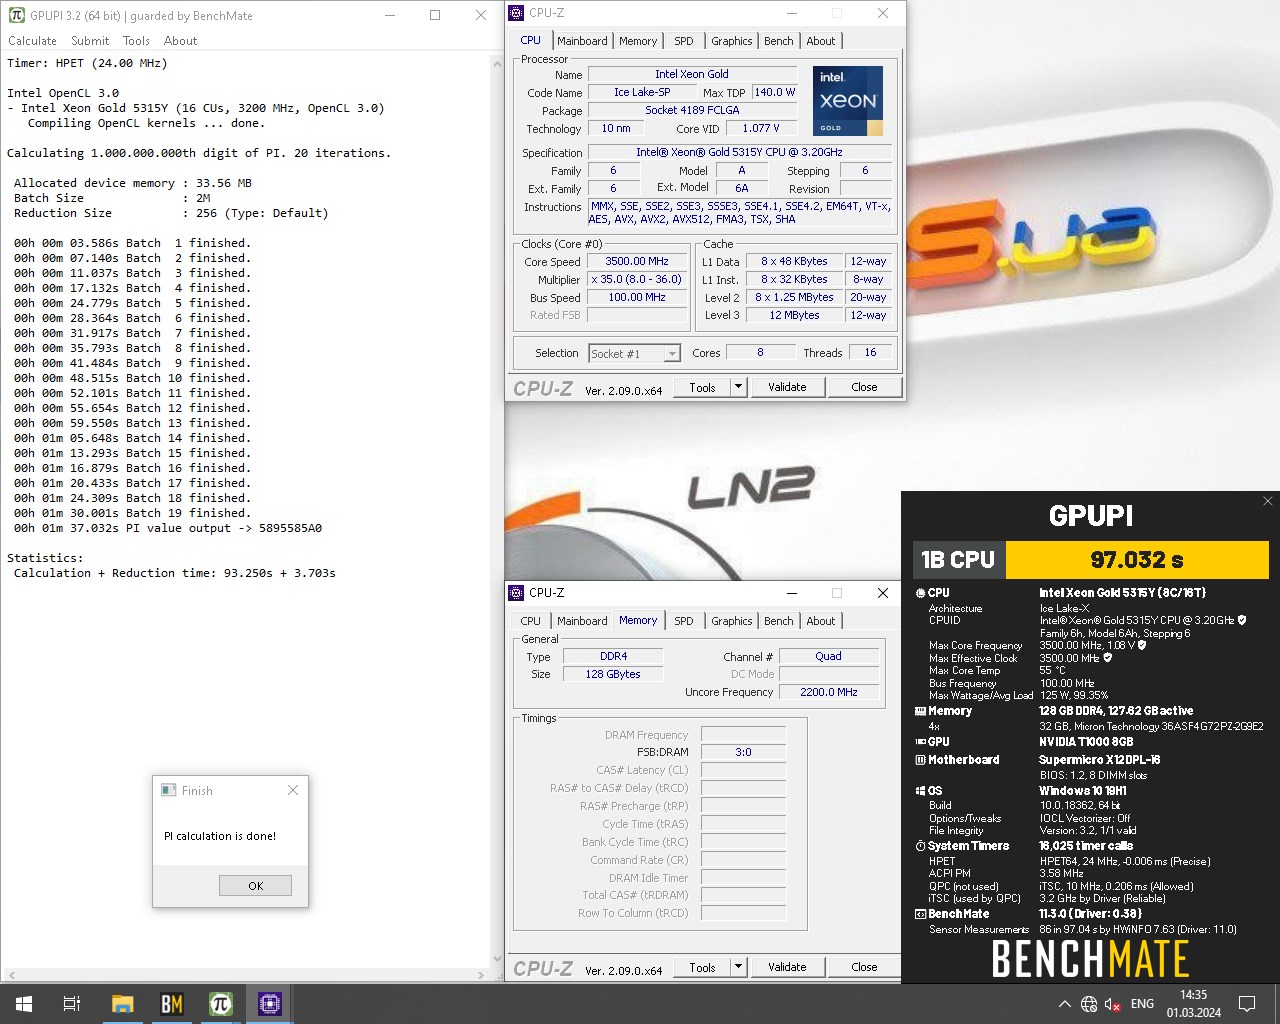The height and width of the screenshot is (1024, 1280).
Task: Click GPU section icon in BenchMate panel
Action: (920, 742)
